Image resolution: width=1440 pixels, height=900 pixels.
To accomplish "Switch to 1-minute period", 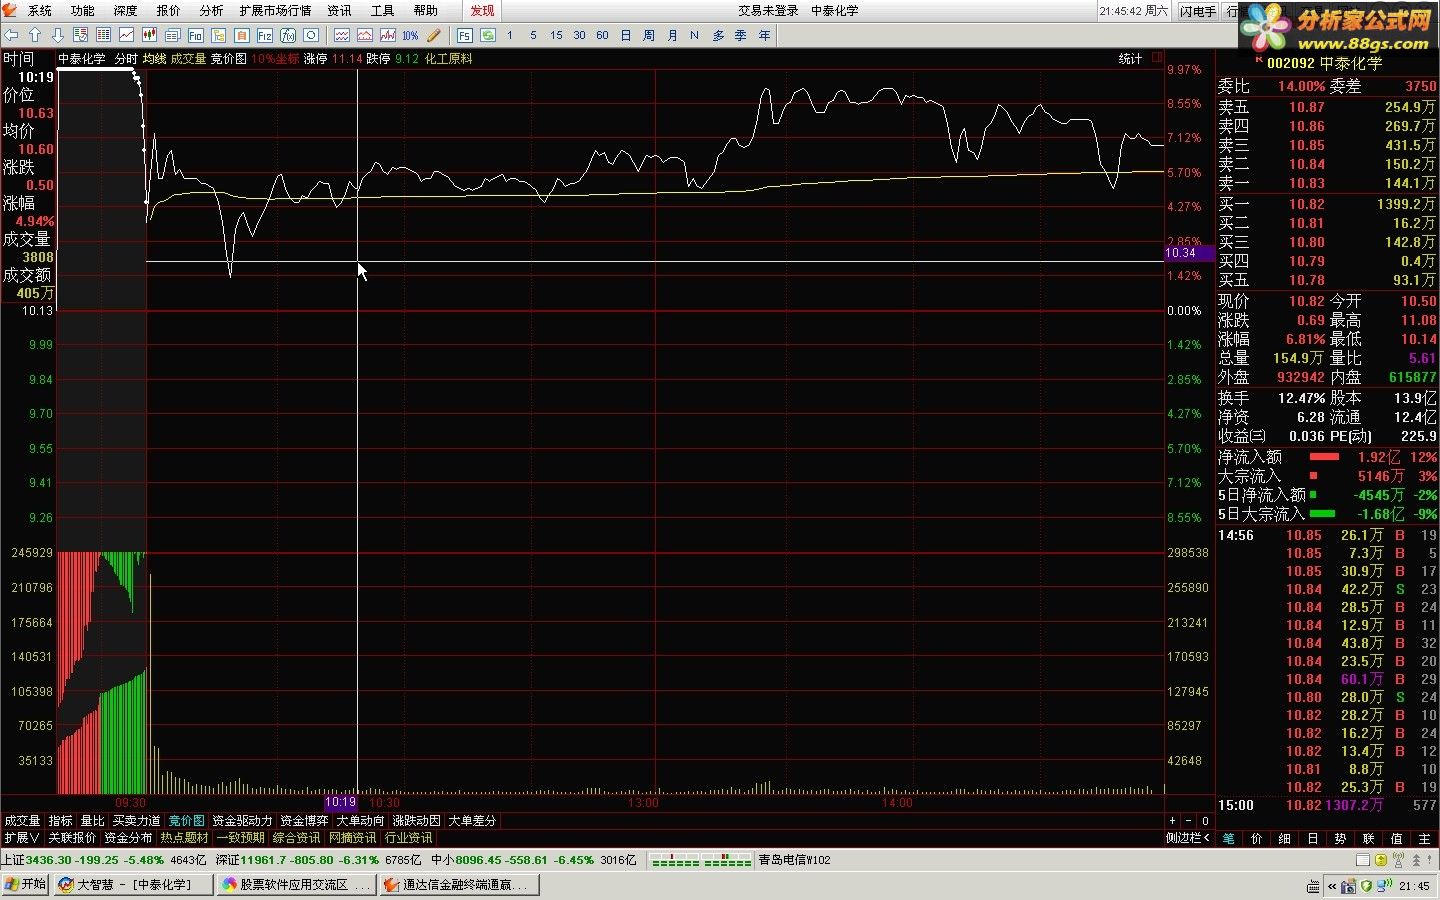I will point(510,35).
